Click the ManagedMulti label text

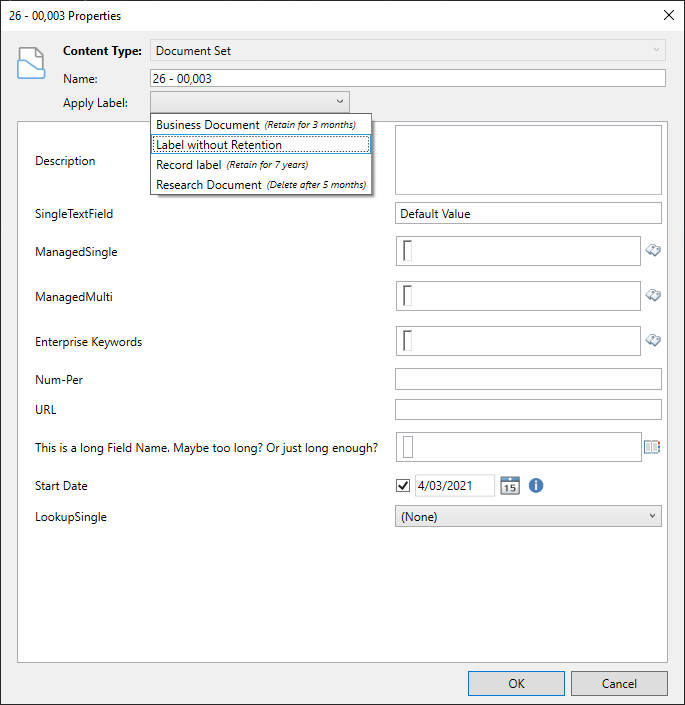(x=74, y=297)
